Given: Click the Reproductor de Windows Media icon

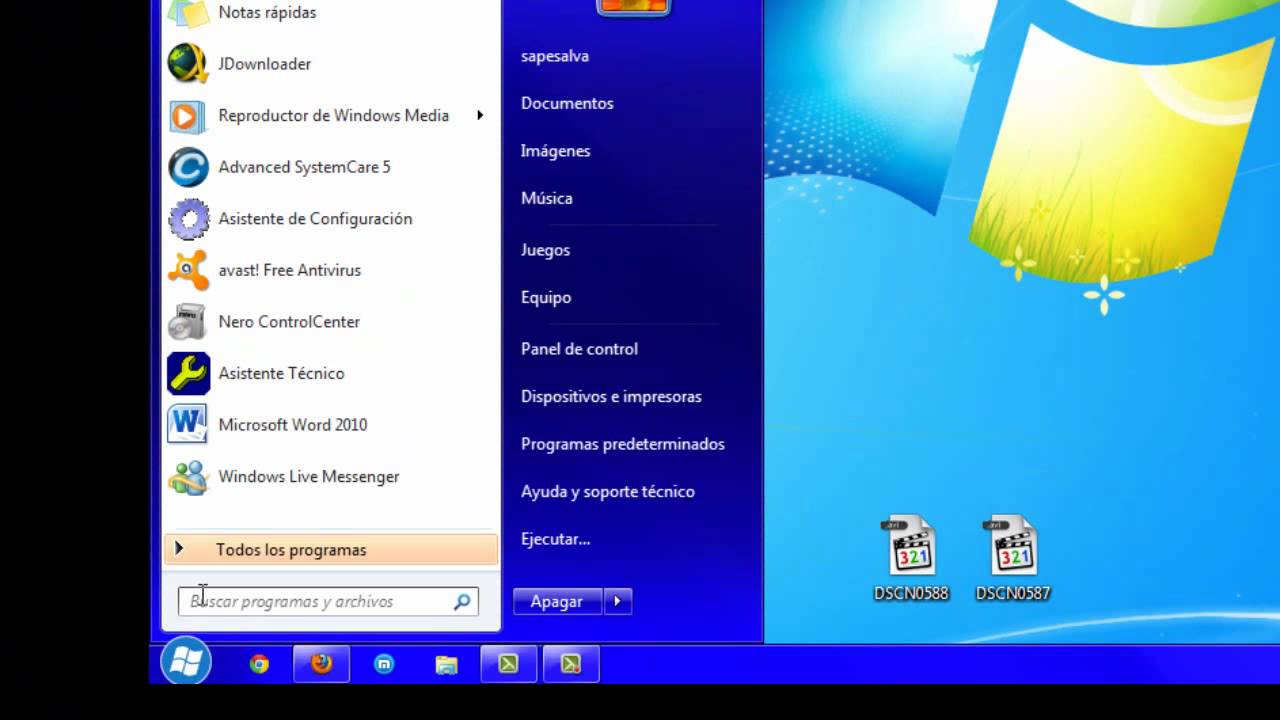Looking at the screenshot, I should (x=188, y=116).
